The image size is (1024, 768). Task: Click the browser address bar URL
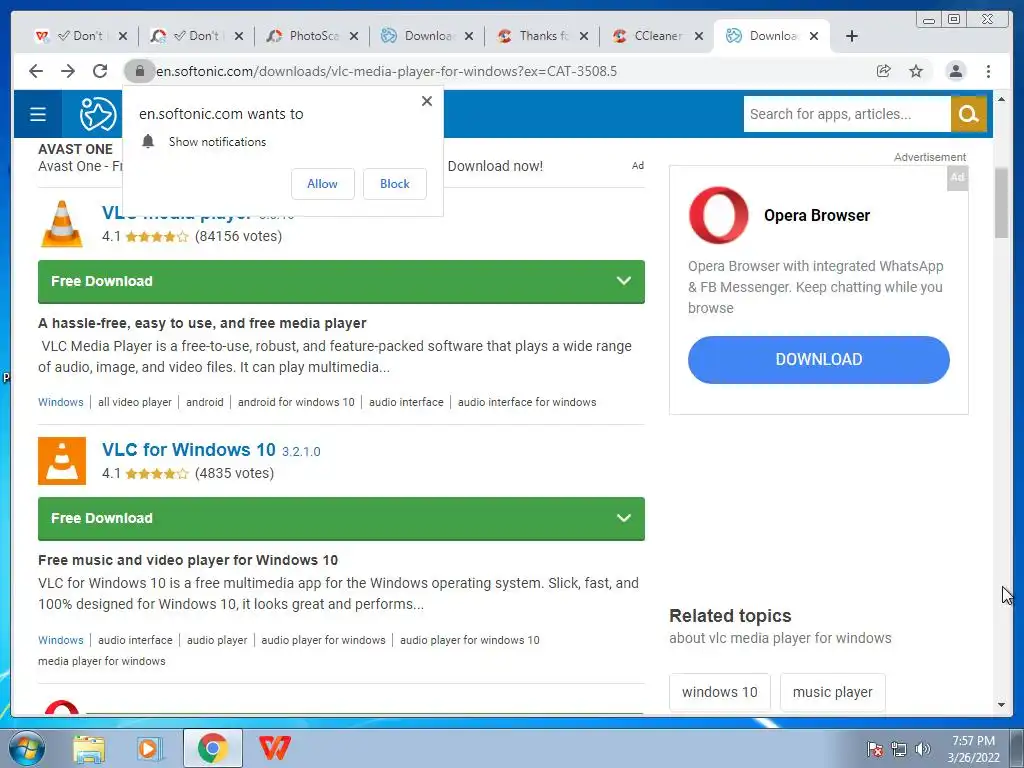tap(386, 71)
